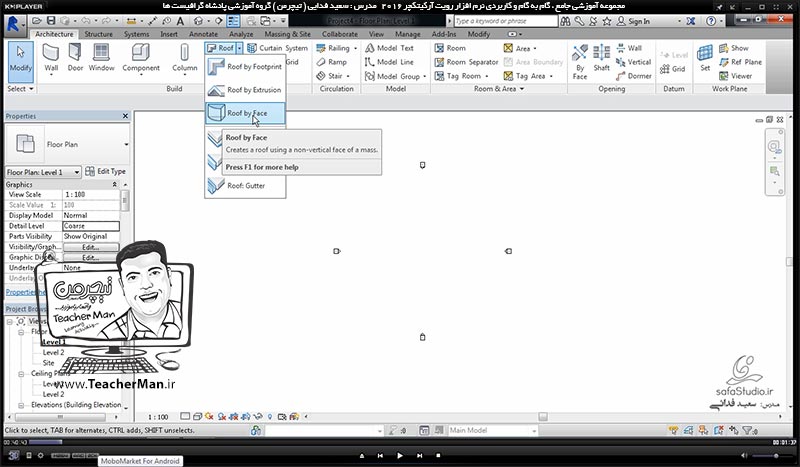Pick the Door tool
800x467 pixels.
coord(75,58)
